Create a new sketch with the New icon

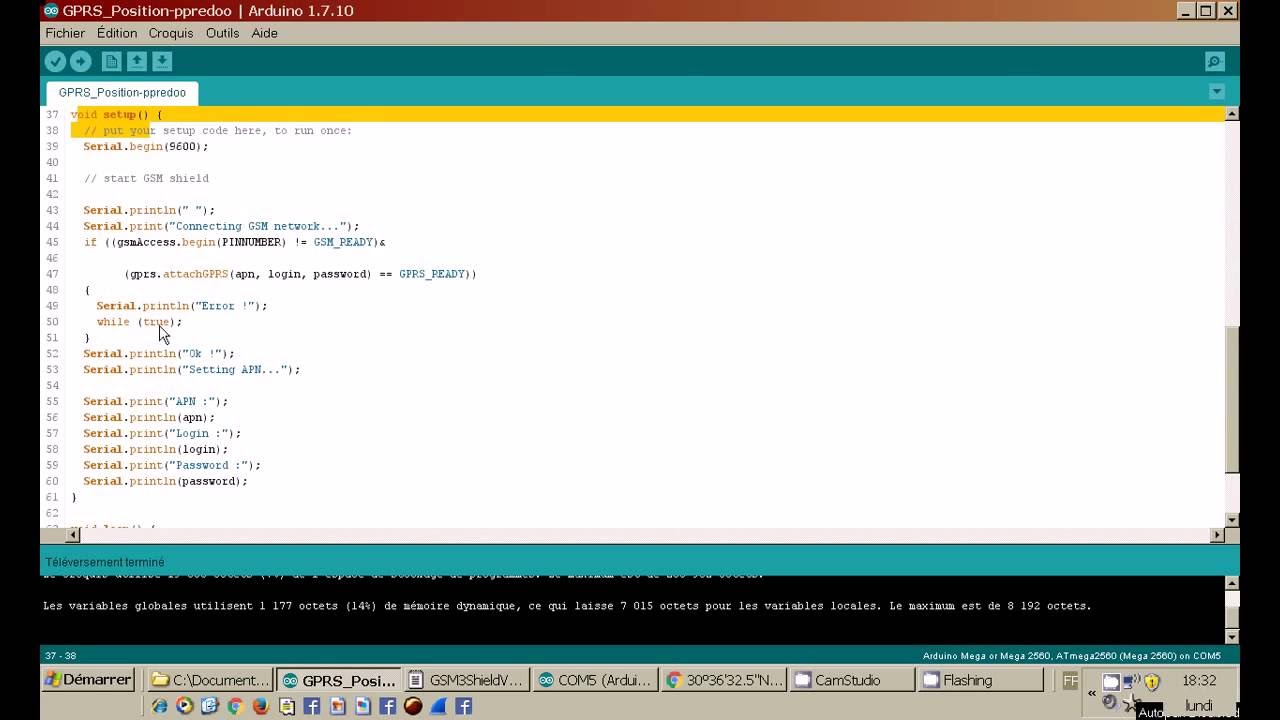pos(112,62)
